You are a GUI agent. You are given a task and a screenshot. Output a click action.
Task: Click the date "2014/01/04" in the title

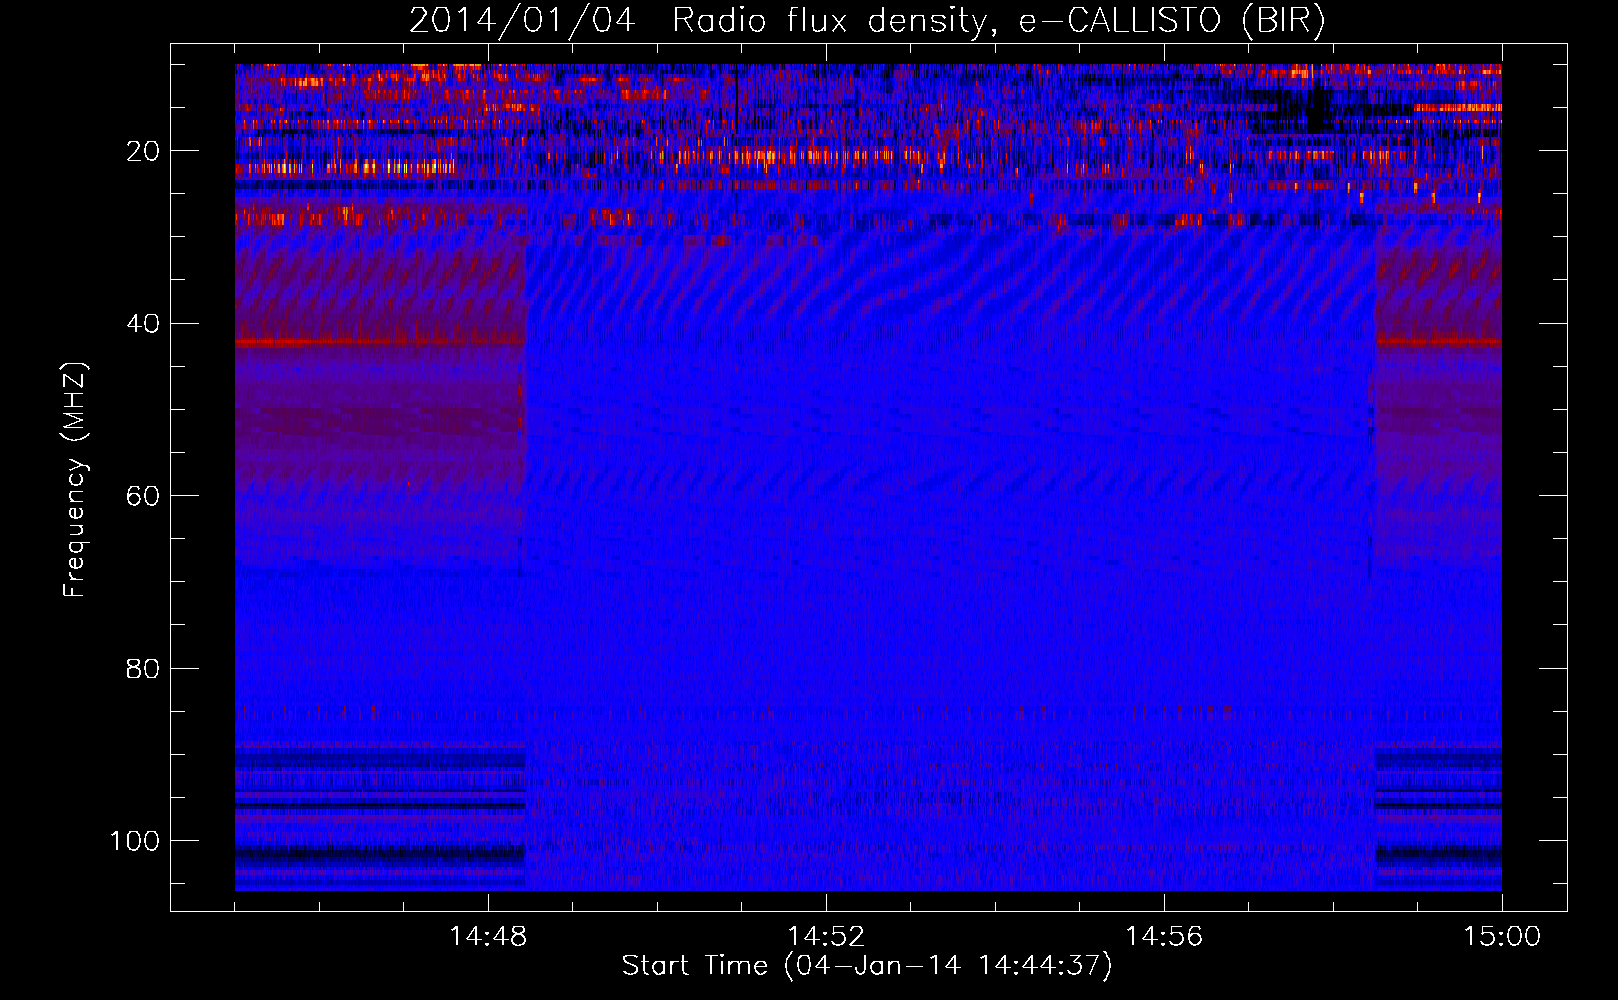[521, 21]
